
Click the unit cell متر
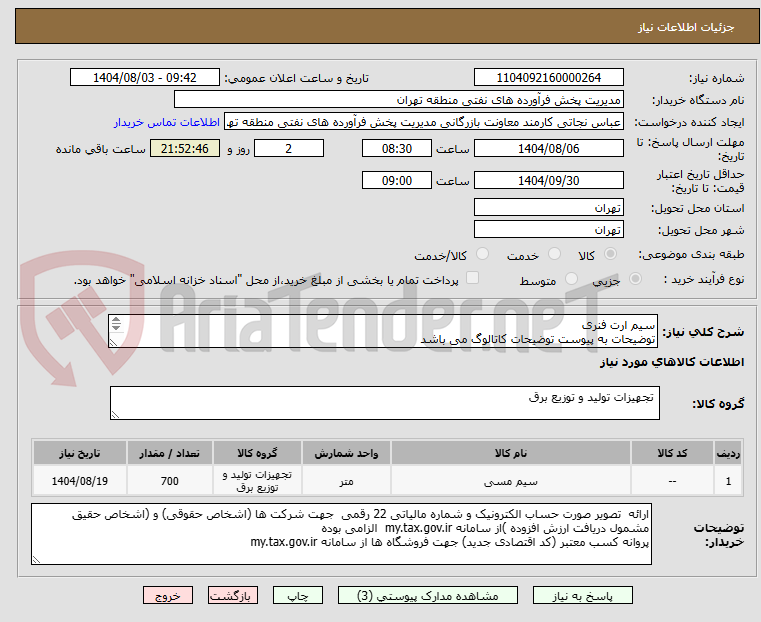tap(346, 481)
